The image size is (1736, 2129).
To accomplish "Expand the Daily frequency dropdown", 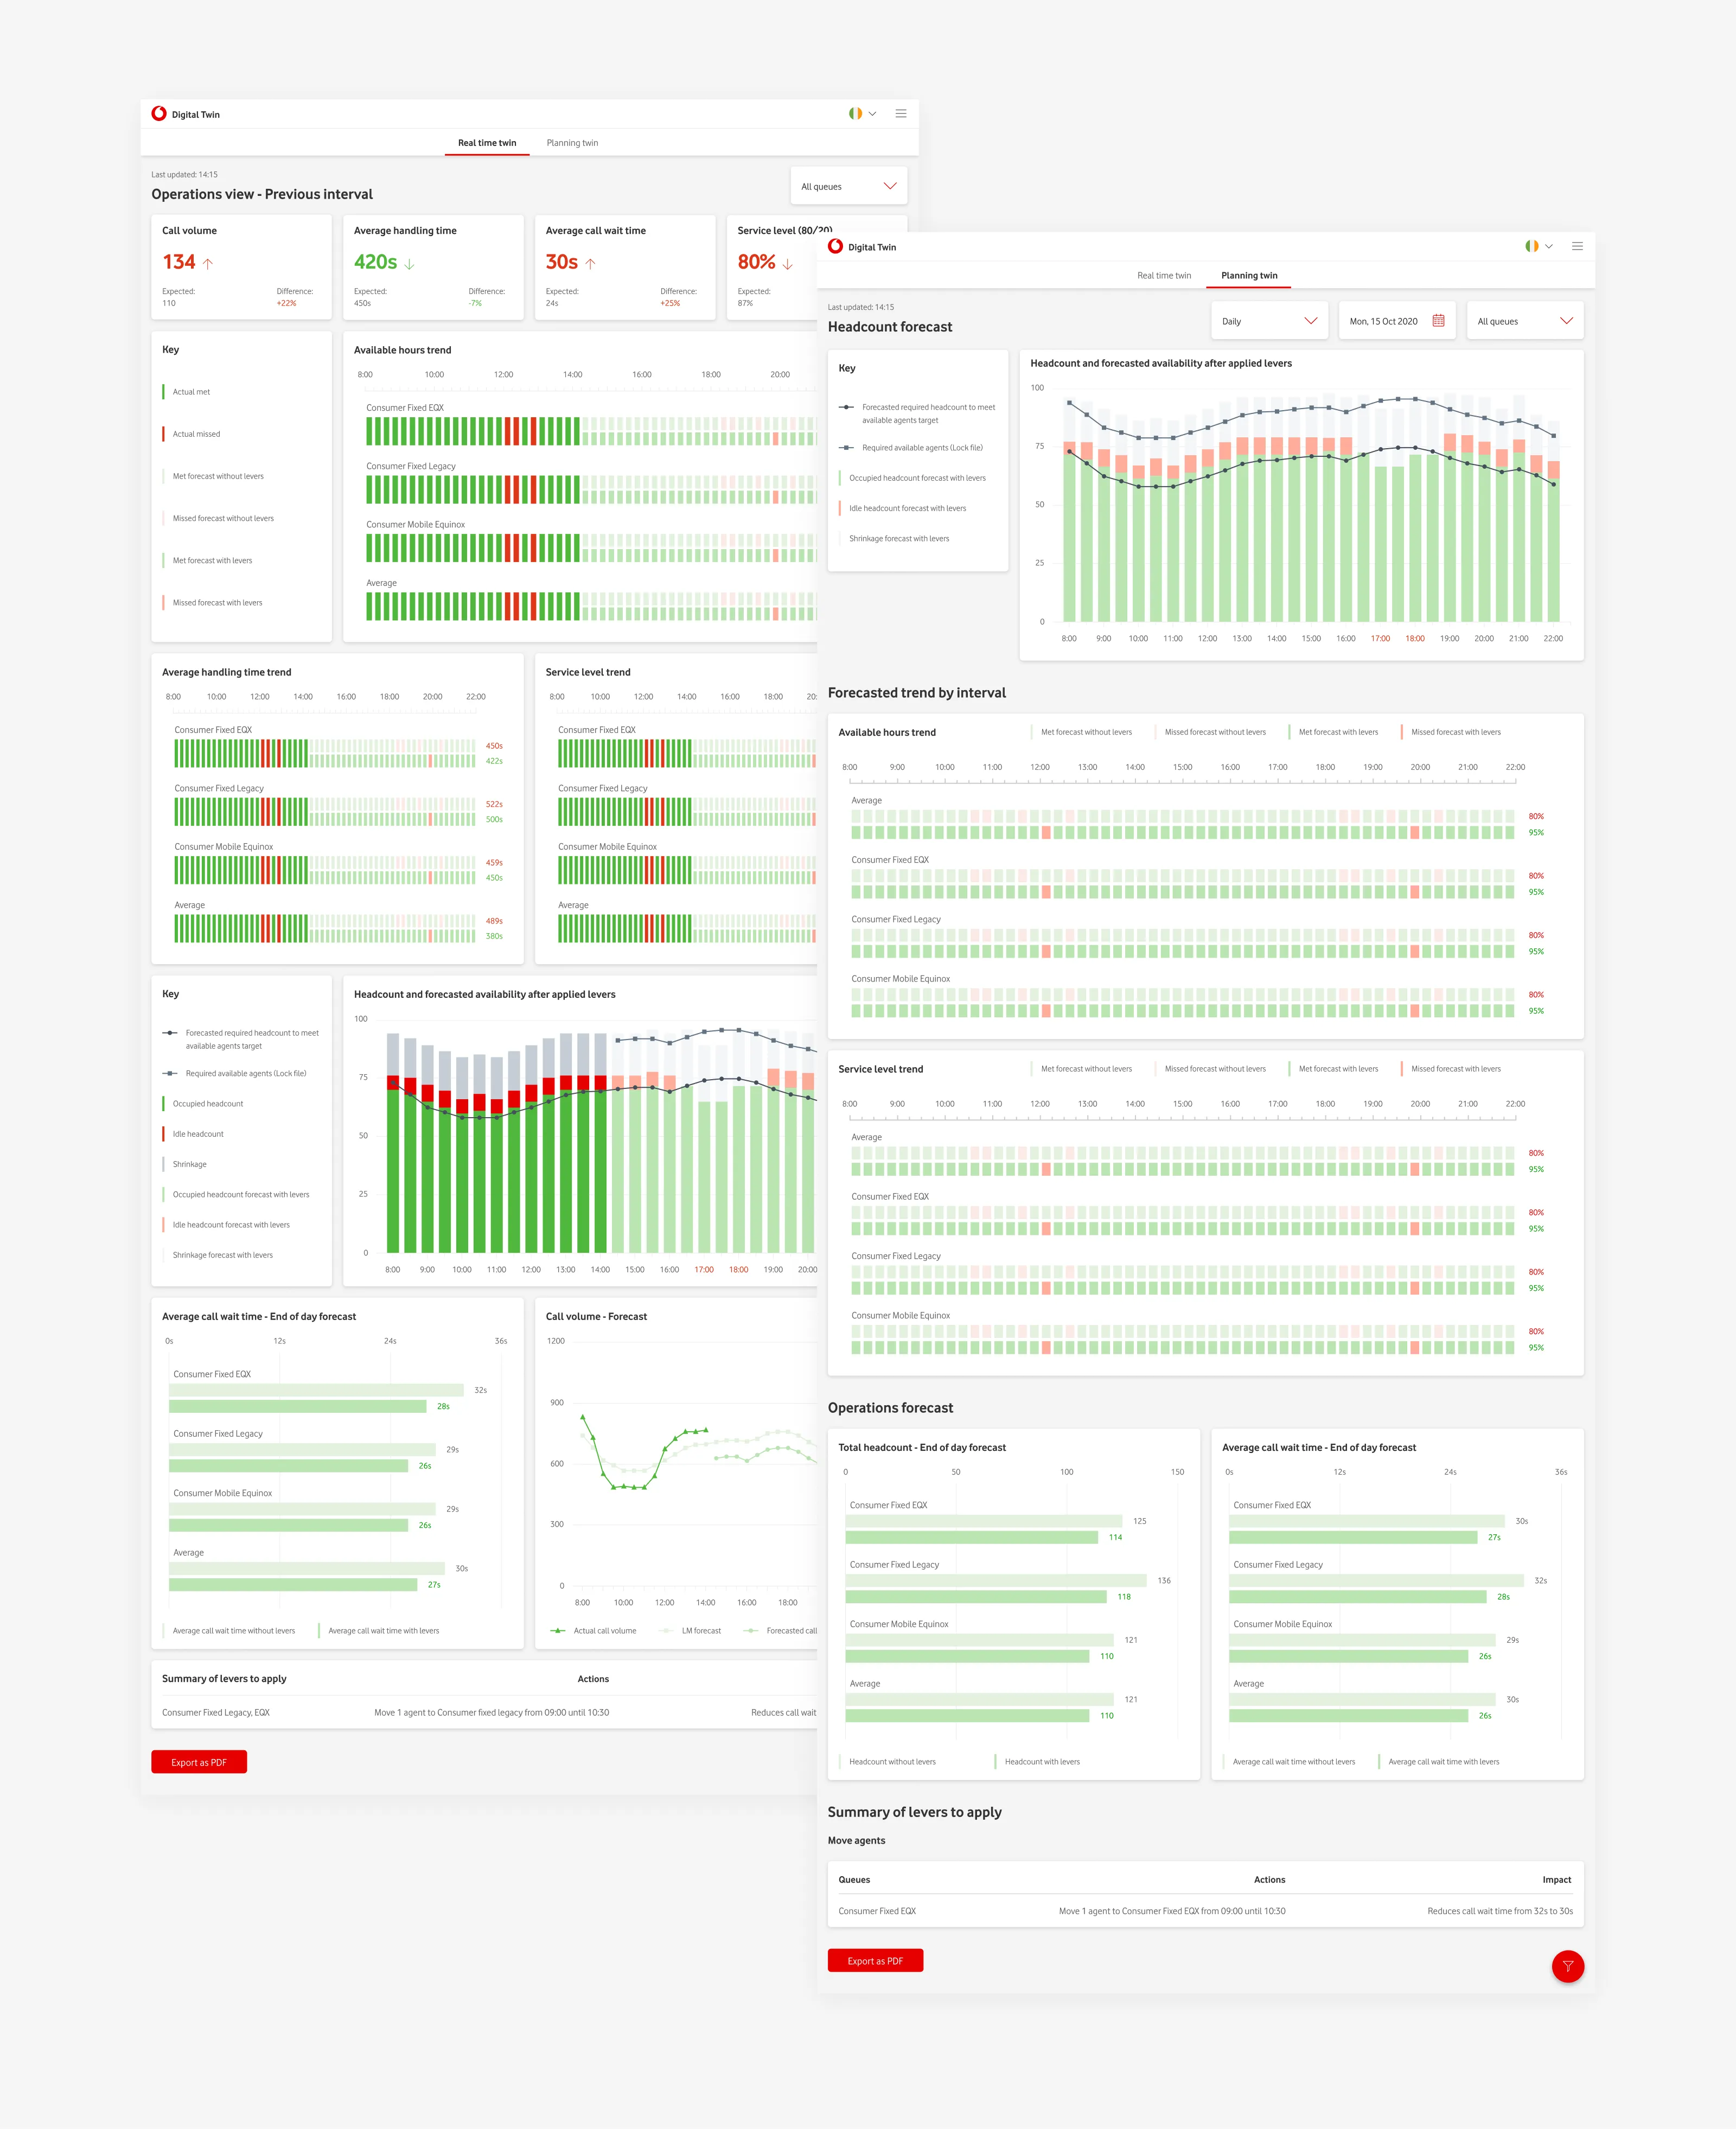I will (x=1269, y=321).
